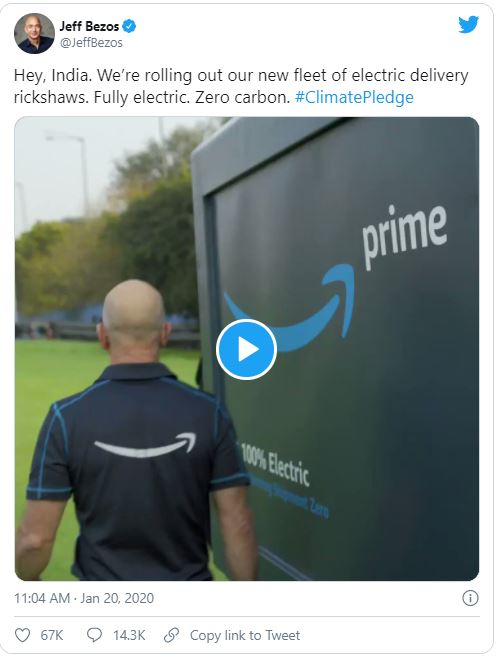The height and width of the screenshot is (661, 498).
Task: Open Jeff Bezos profile avatar
Action: (x=34, y=33)
